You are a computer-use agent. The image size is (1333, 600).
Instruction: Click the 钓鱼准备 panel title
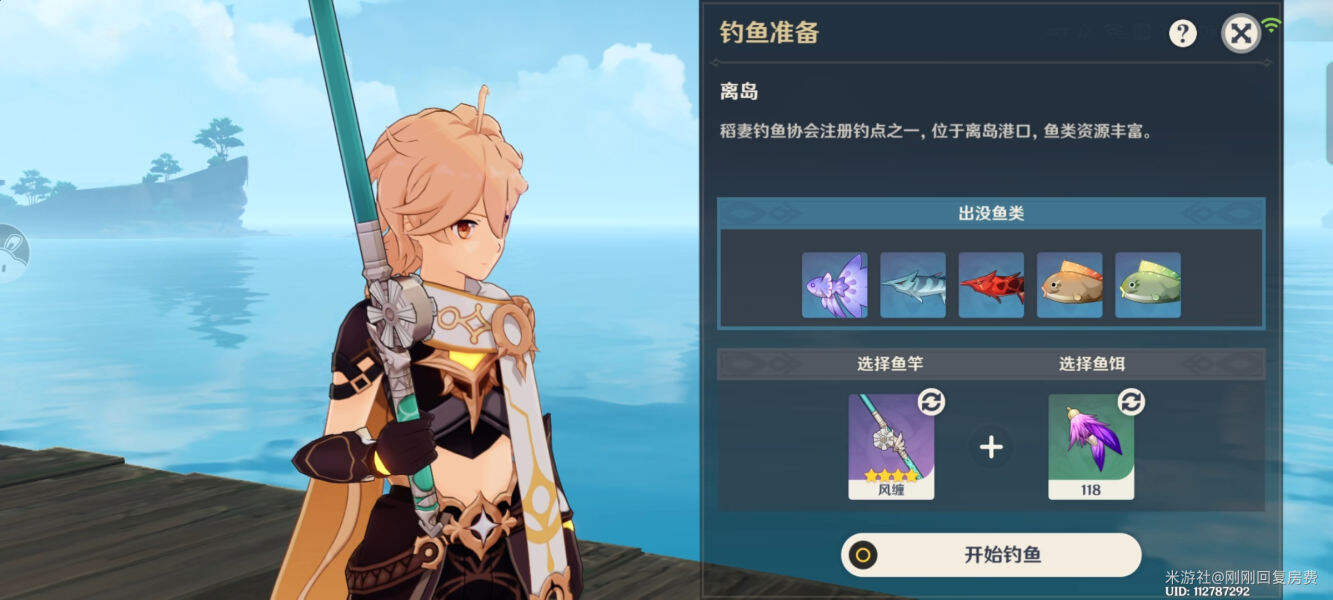(x=769, y=33)
